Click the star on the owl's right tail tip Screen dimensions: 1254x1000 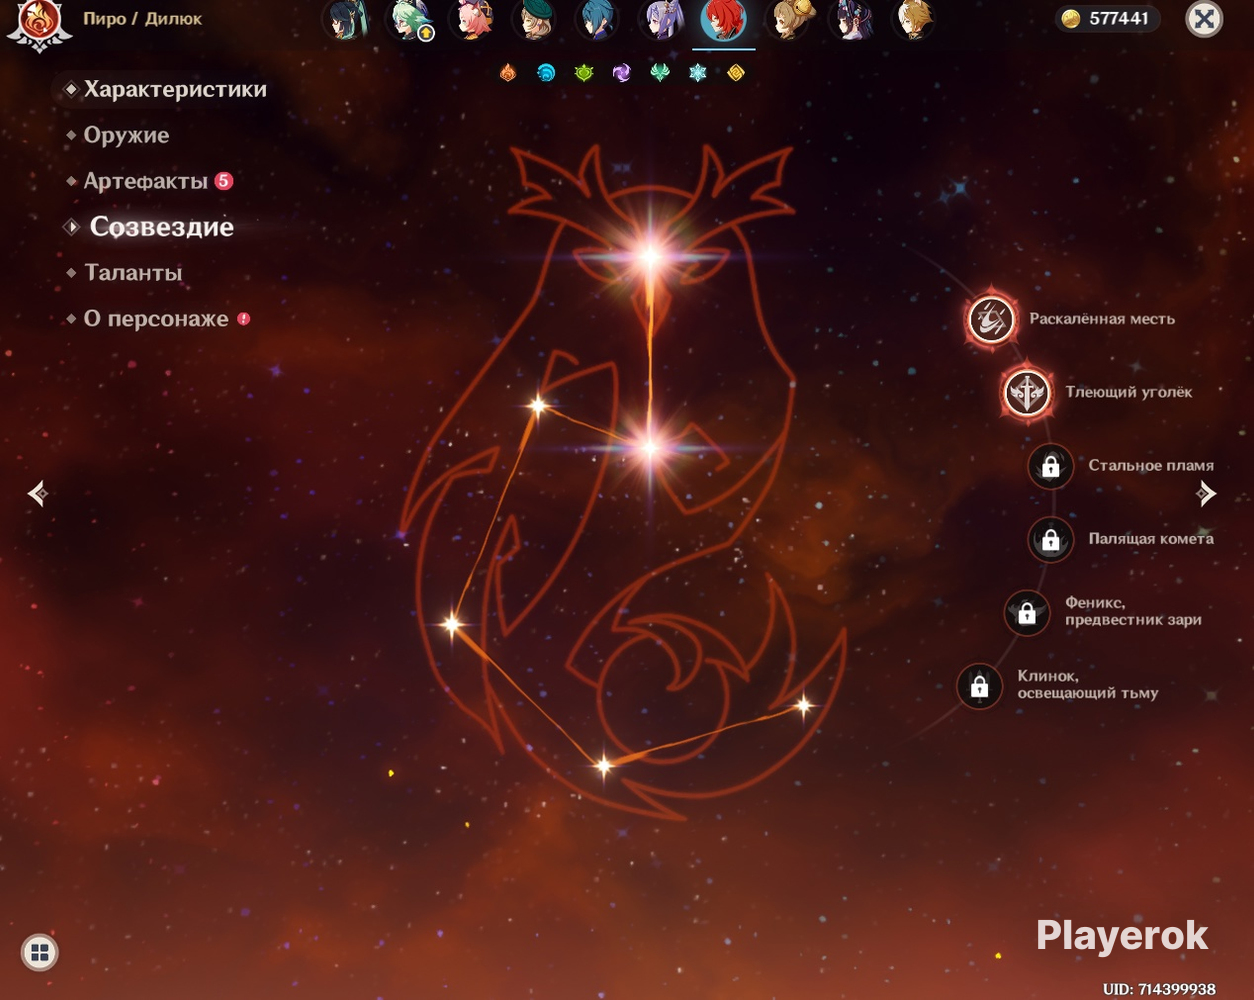(803, 706)
